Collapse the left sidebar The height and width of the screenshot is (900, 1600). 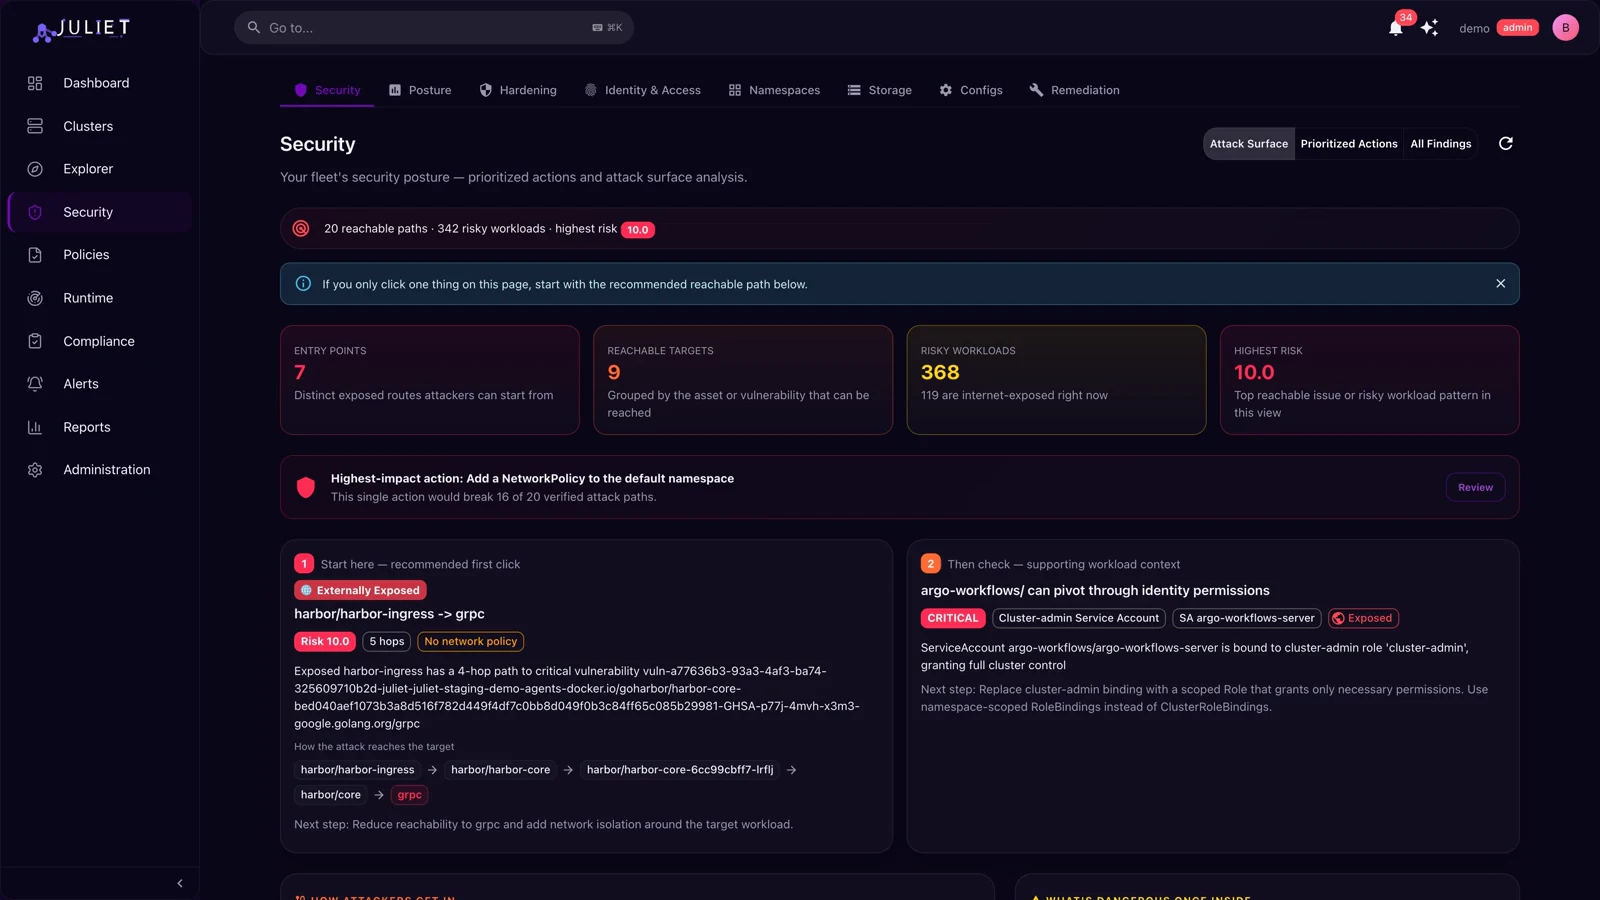(x=180, y=883)
